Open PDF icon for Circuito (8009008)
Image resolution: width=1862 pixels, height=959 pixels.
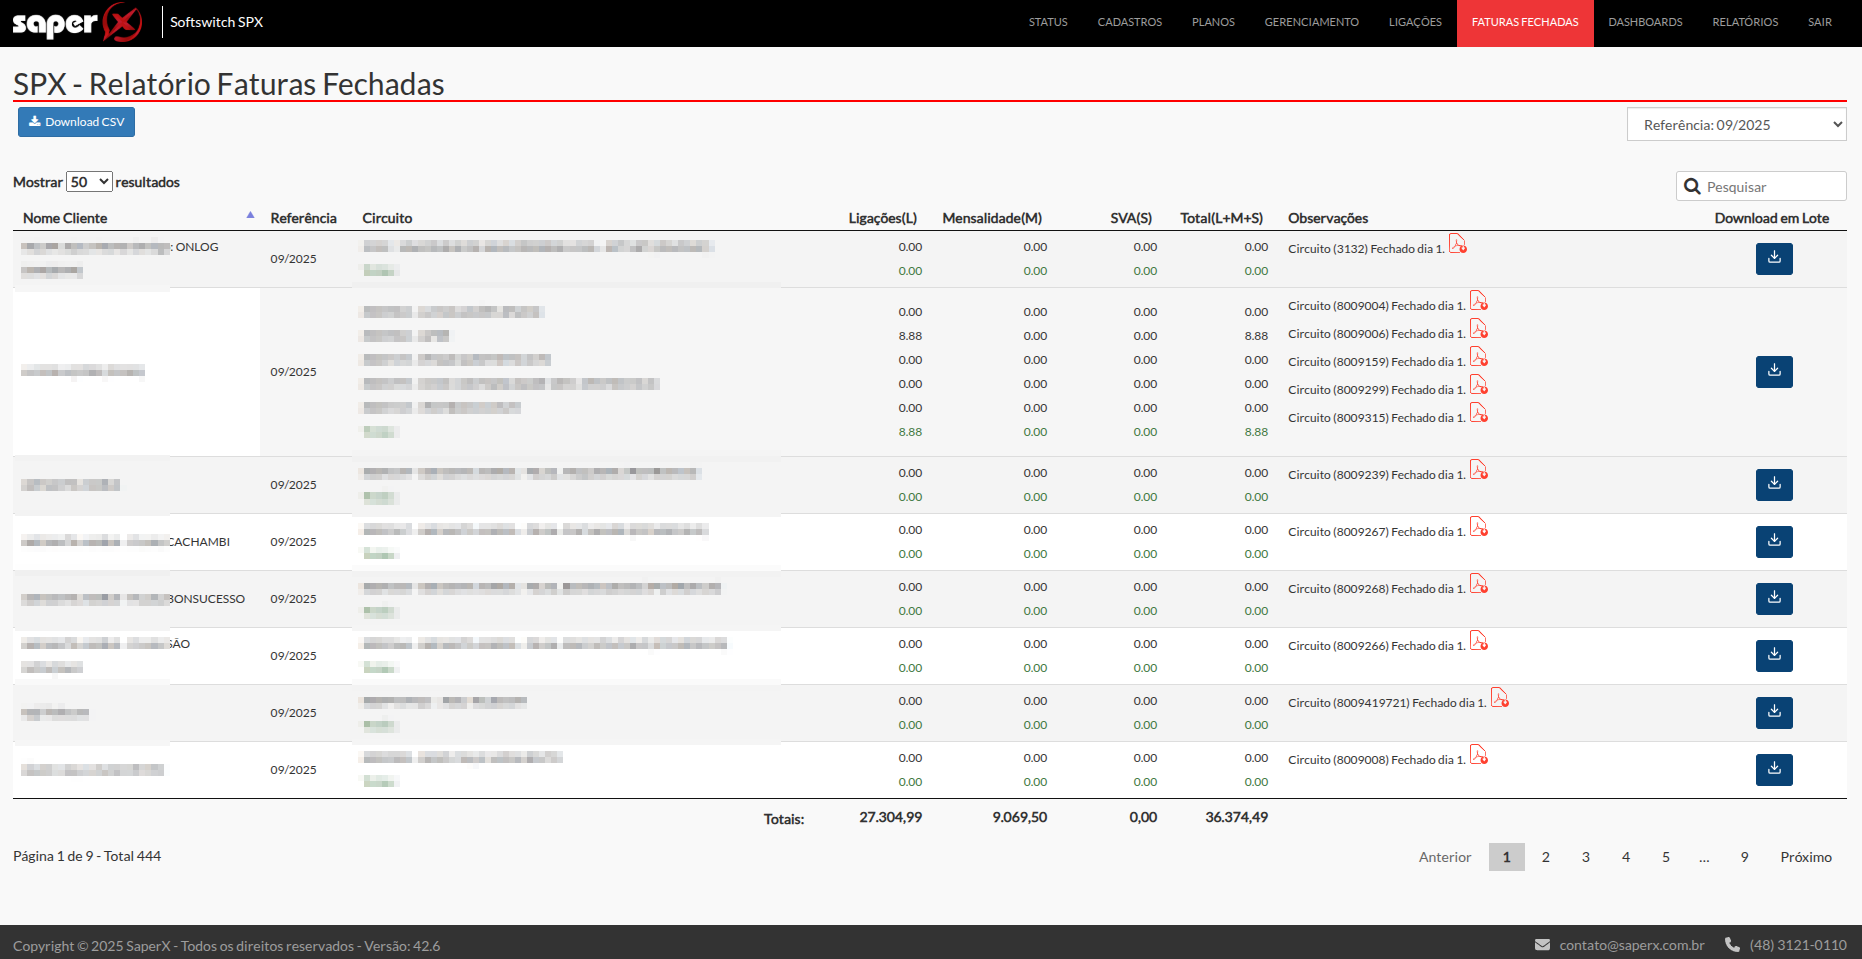[x=1479, y=755]
